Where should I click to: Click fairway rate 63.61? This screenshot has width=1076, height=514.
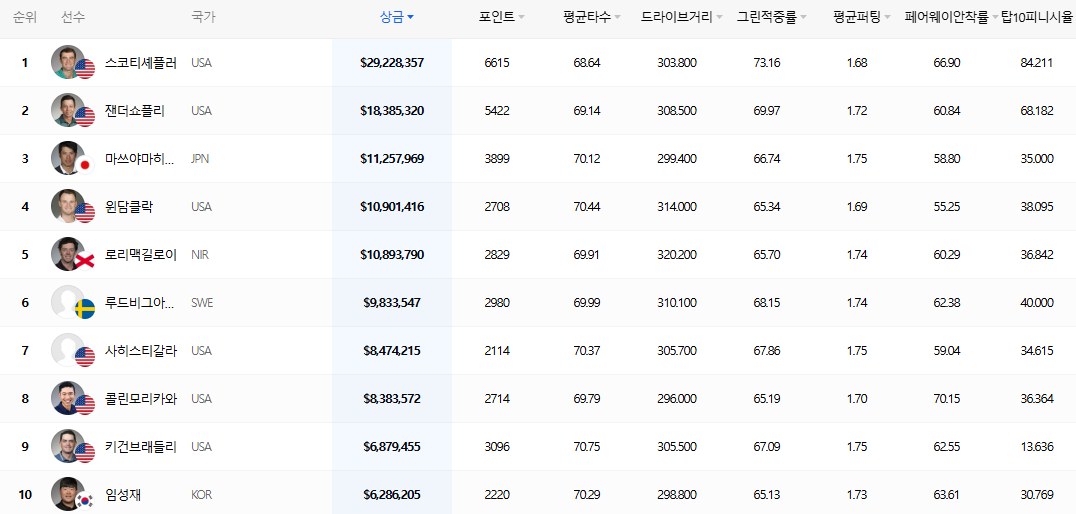point(947,495)
